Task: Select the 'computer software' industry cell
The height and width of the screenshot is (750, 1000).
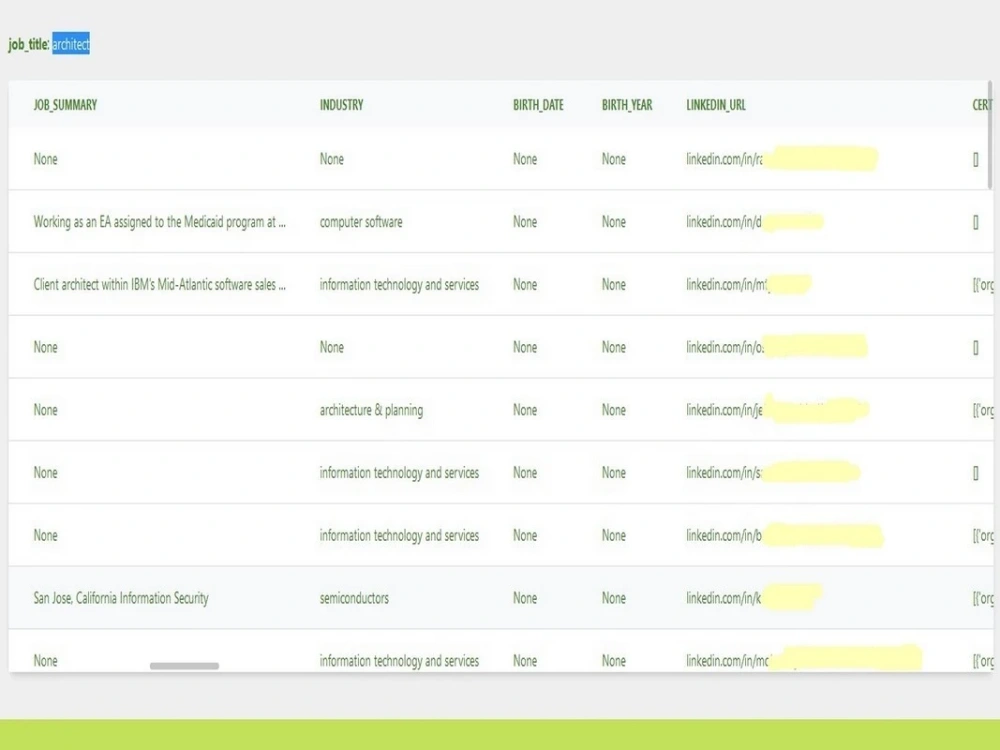Action: coord(361,222)
